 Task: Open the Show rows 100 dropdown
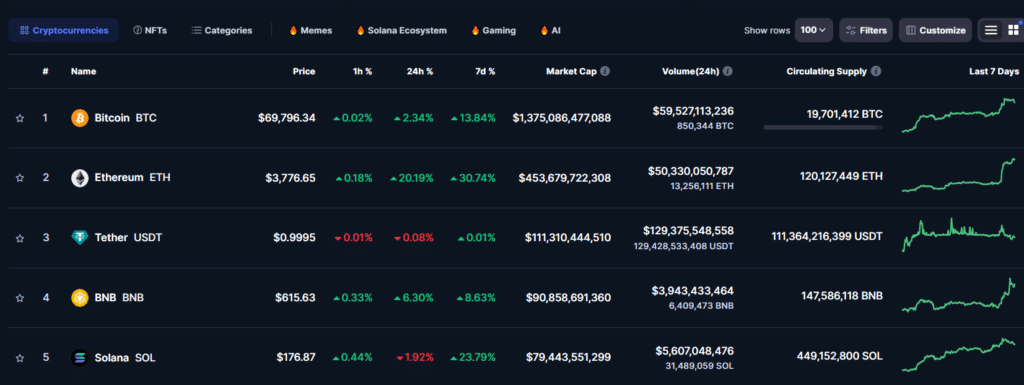tap(814, 30)
